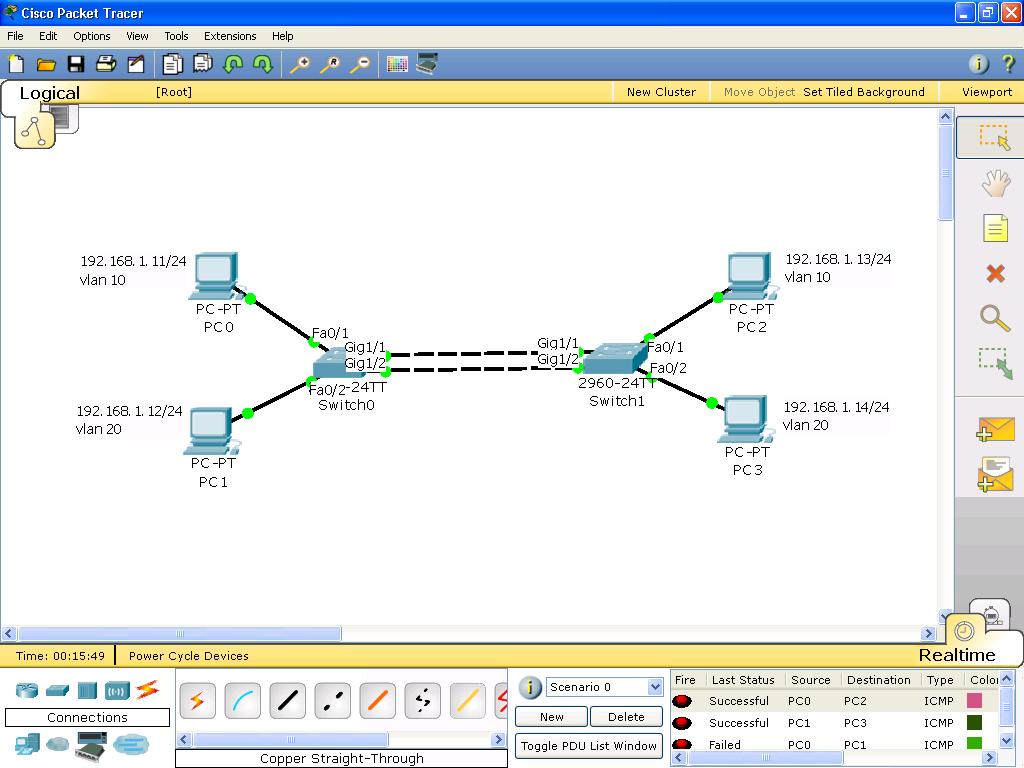Click Set Tiled Background
1024x768 pixels.
(863, 92)
